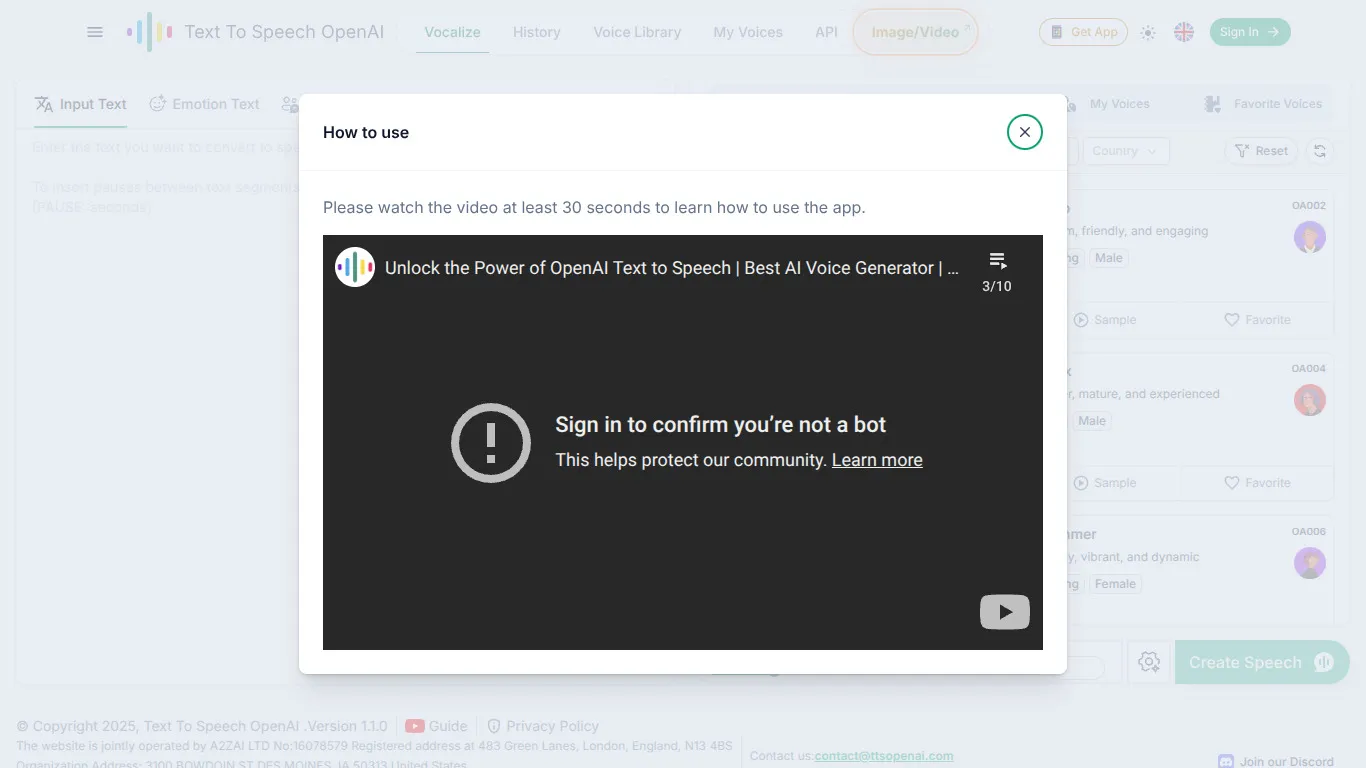
Task: Open the language selector UK flag
Action: (x=1184, y=32)
